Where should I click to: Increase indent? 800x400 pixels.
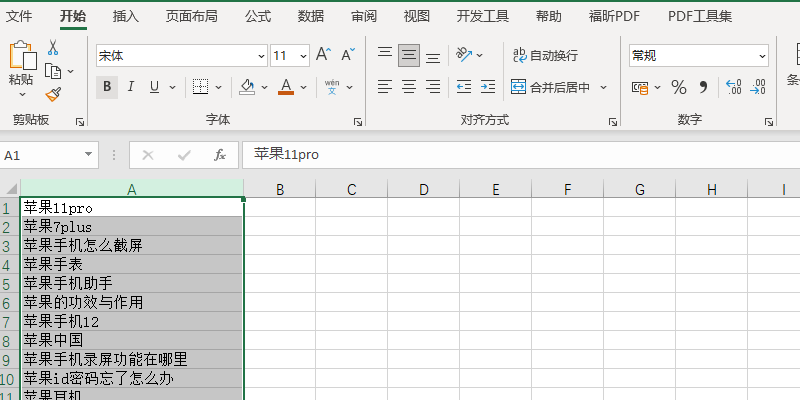[x=488, y=87]
